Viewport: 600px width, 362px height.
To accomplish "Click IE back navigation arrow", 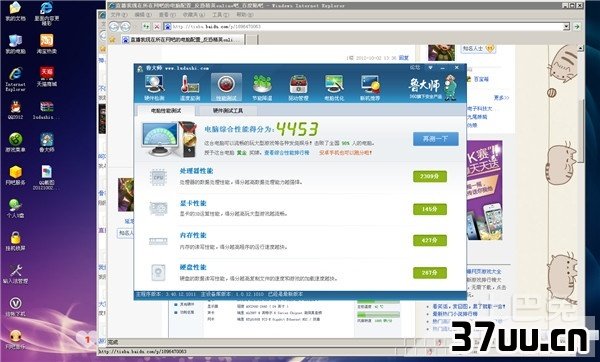I will (x=114, y=26).
